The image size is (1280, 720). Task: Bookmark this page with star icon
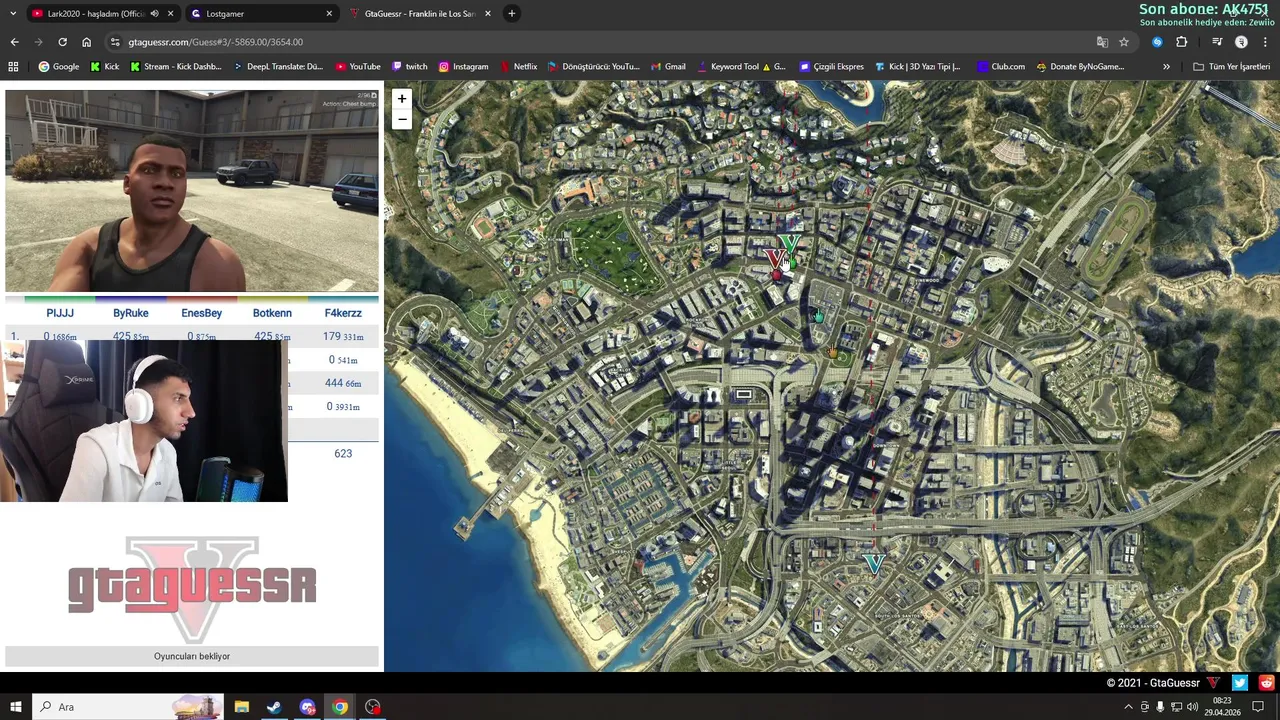click(1124, 42)
